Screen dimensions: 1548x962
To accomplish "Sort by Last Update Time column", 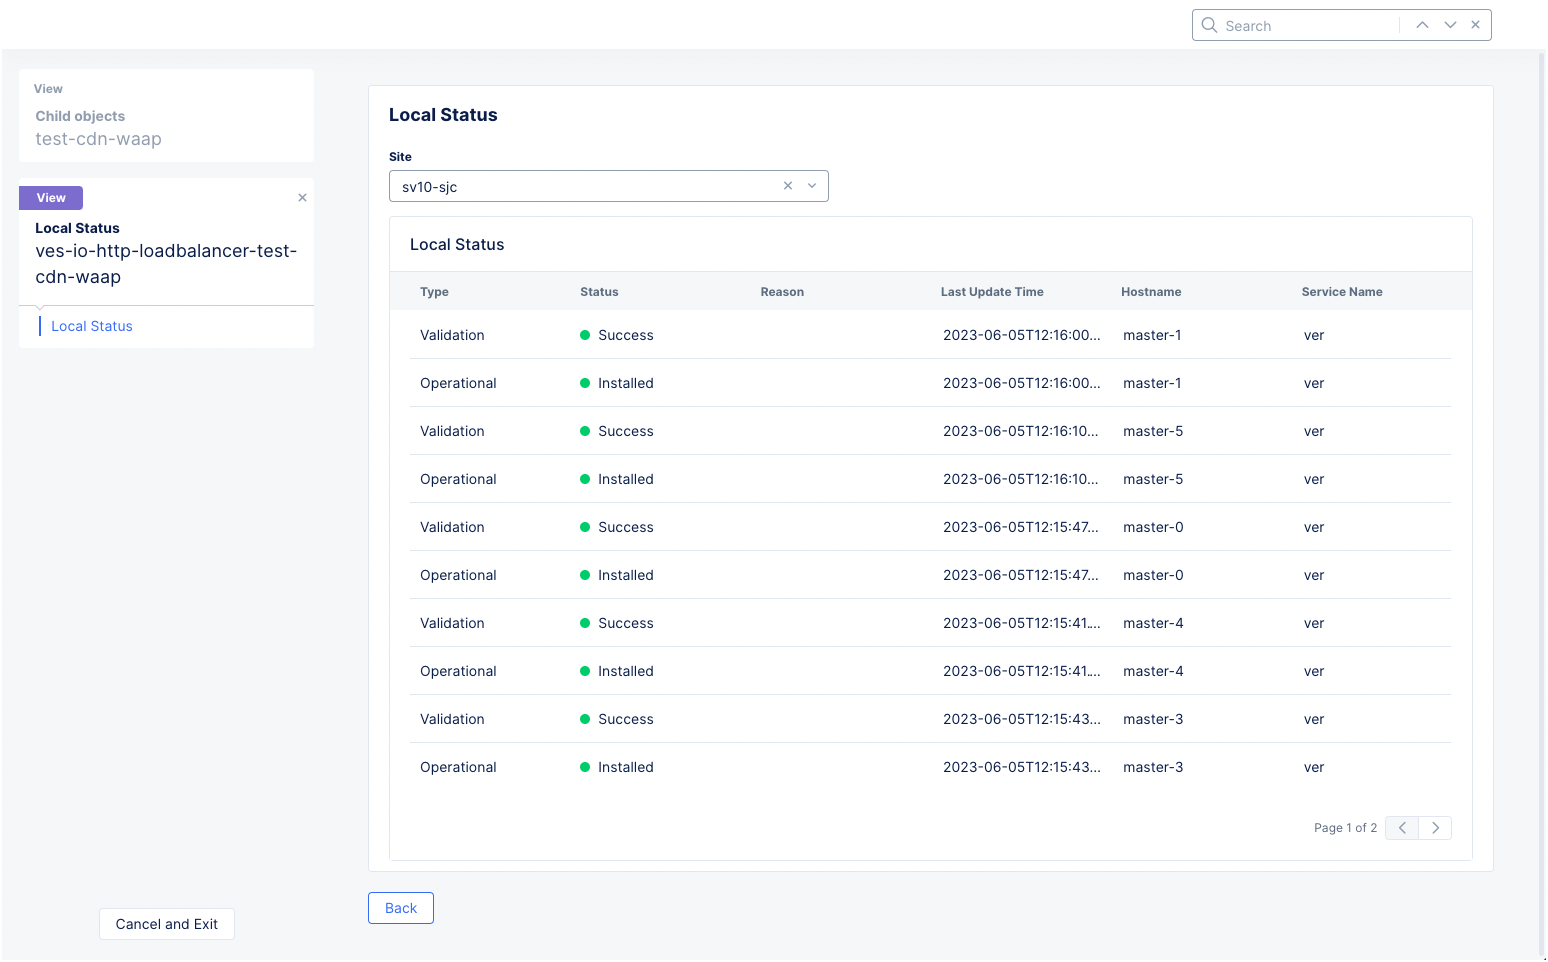I will pyautogui.click(x=991, y=292).
